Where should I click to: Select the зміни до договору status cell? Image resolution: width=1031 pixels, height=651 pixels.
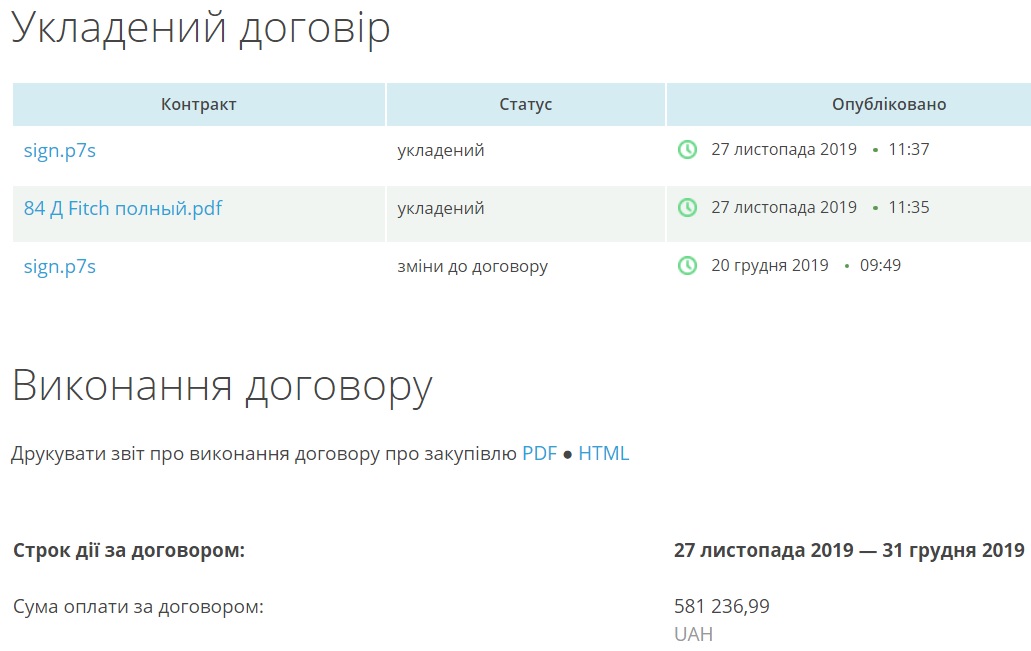coord(472,267)
